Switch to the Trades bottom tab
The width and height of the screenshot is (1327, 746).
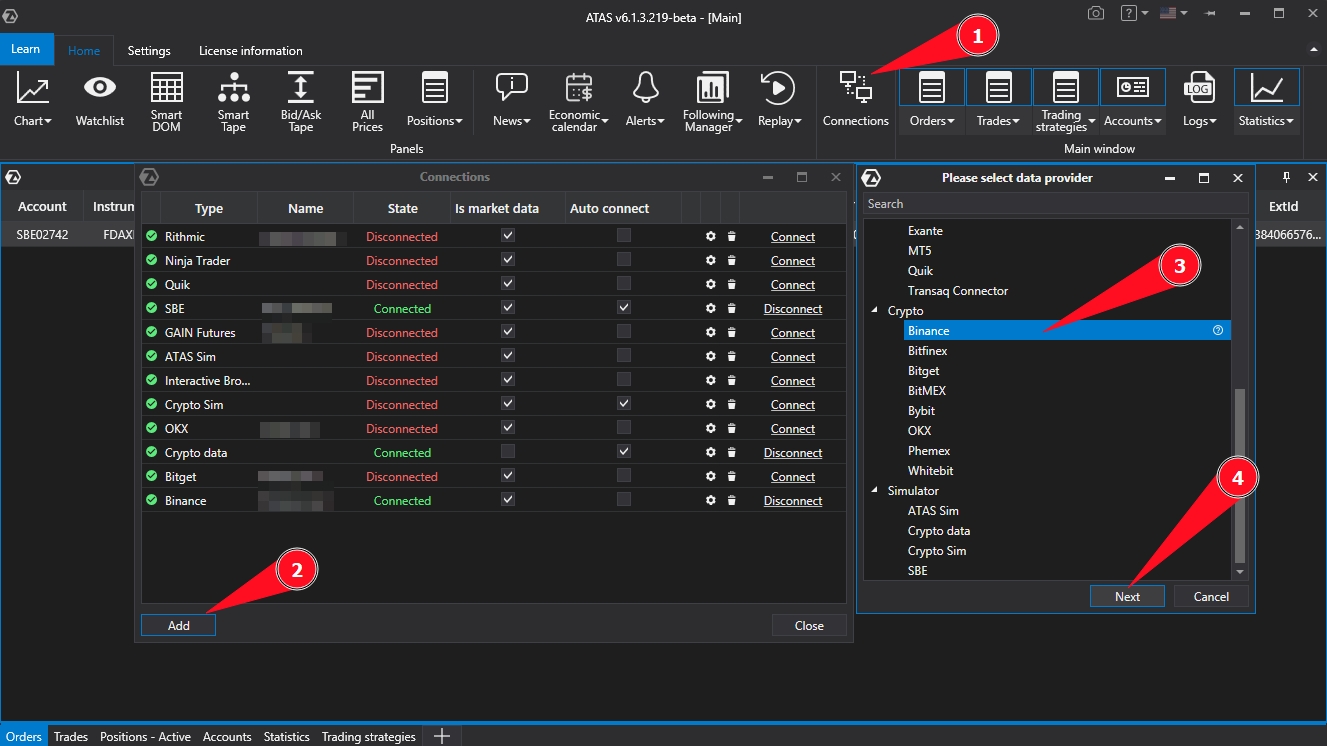(x=71, y=737)
